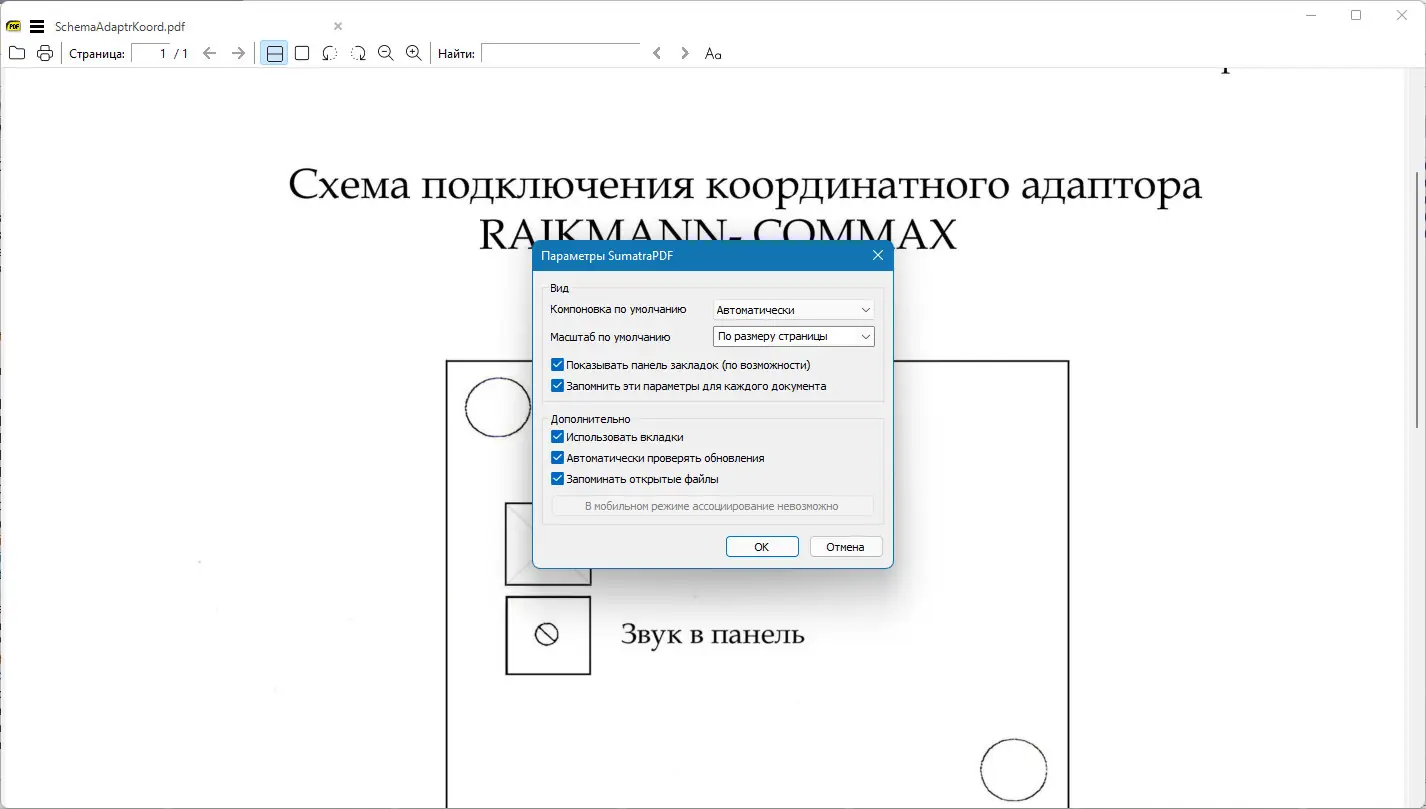Close the SchemaAdaptrKoord.pdf tab
This screenshot has height=809, width=1426.
[338, 26]
